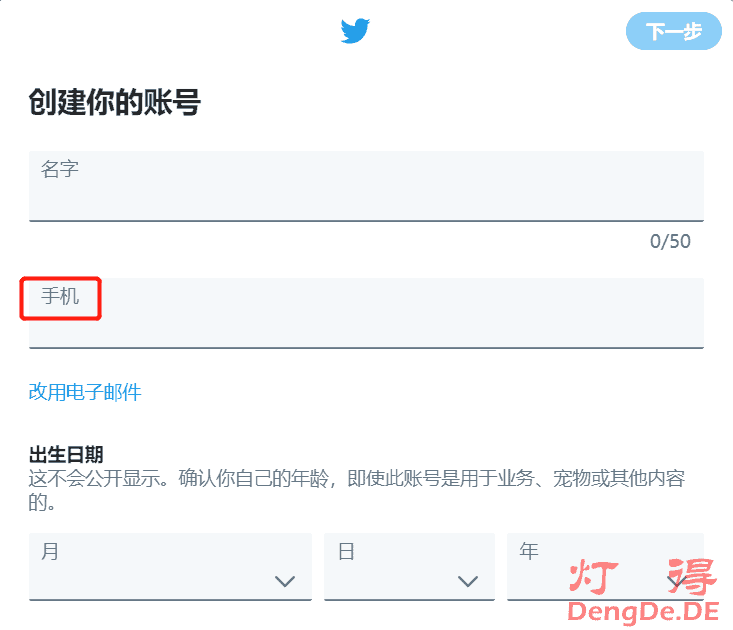Click the red 得 watermark character

coord(692,576)
